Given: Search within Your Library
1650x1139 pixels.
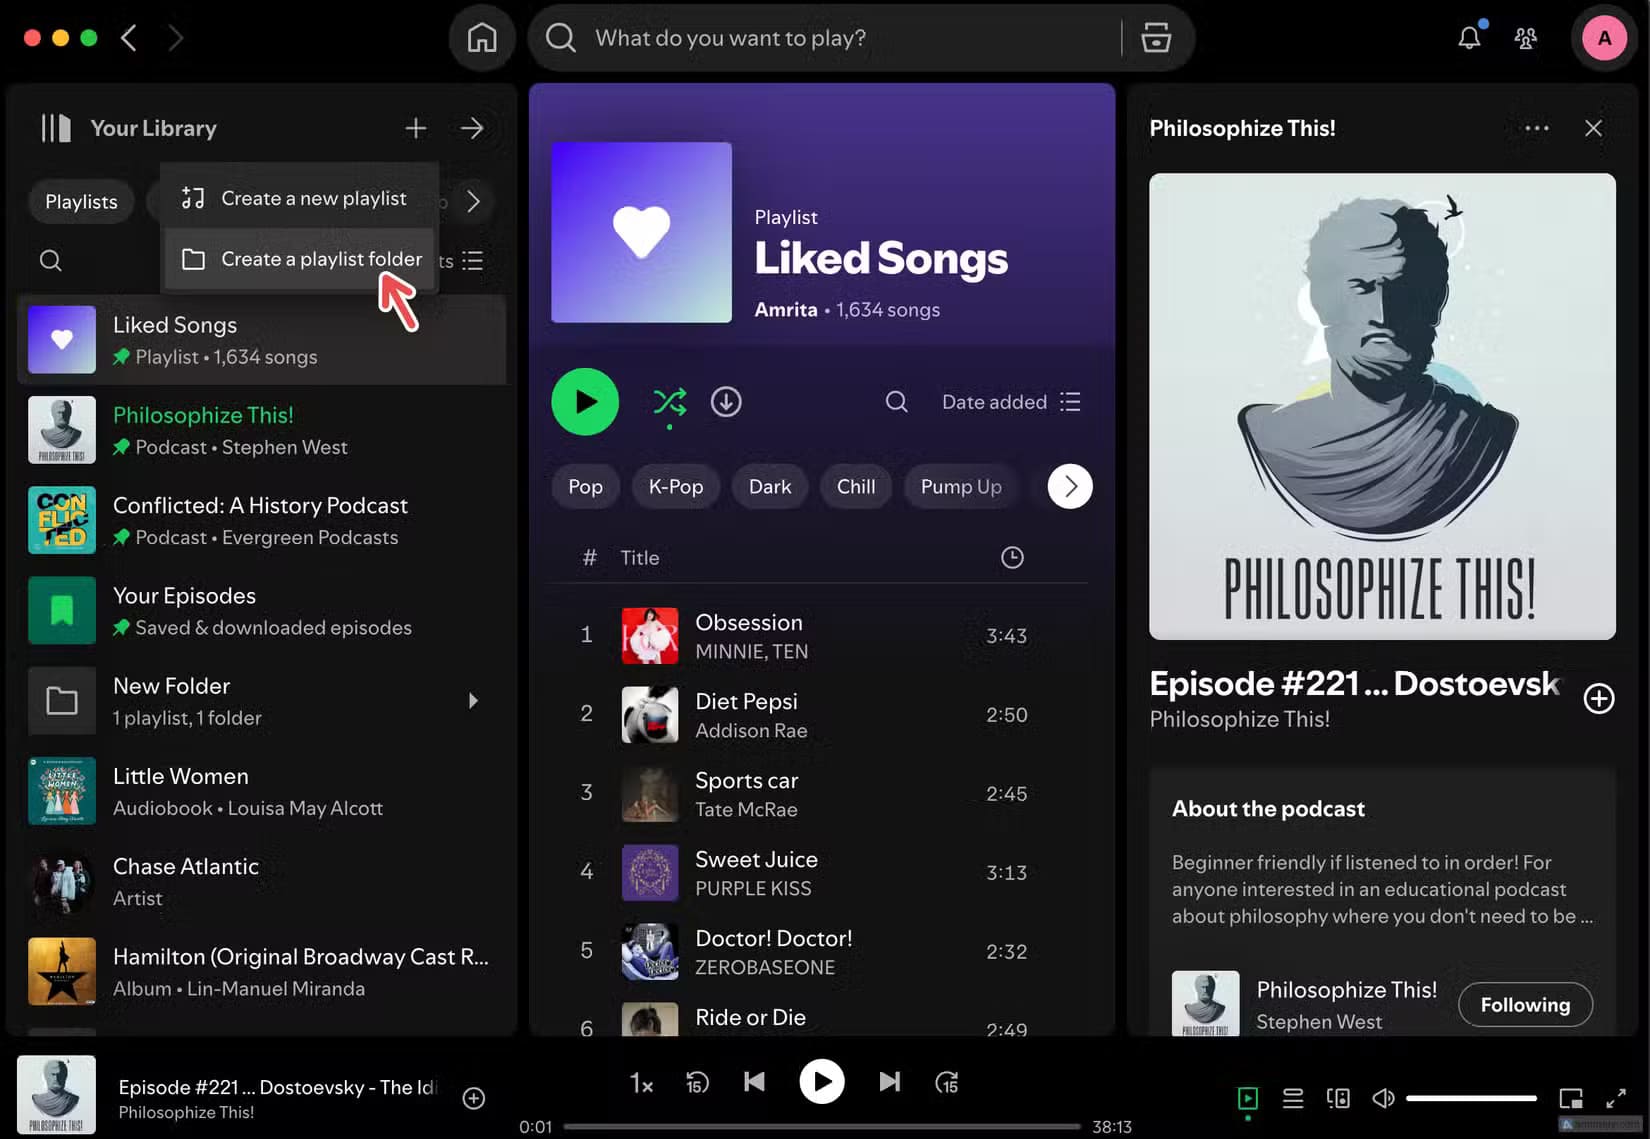Looking at the screenshot, I should (51, 261).
